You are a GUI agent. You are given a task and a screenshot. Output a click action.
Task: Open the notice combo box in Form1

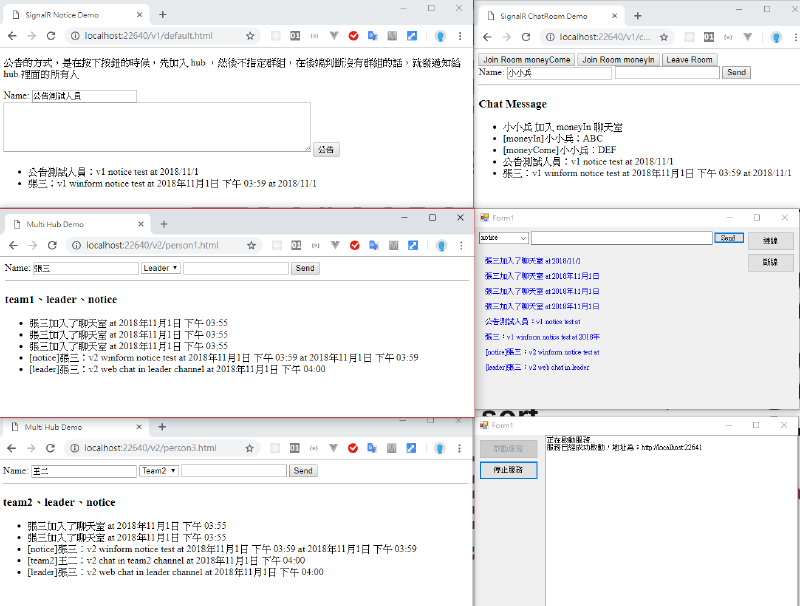(504, 238)
